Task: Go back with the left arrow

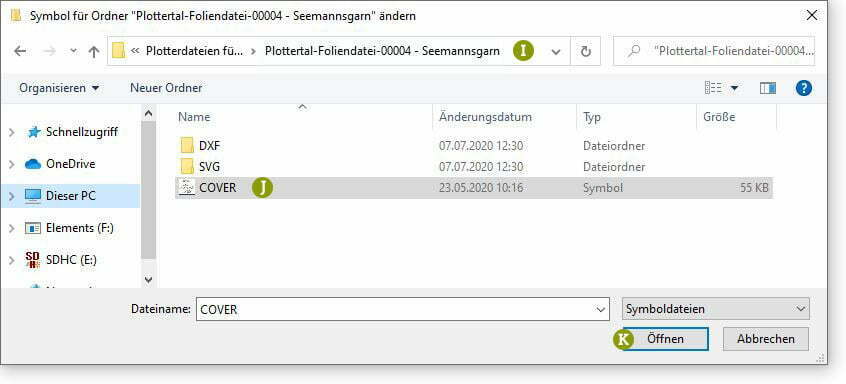Action: pos(20,51)
